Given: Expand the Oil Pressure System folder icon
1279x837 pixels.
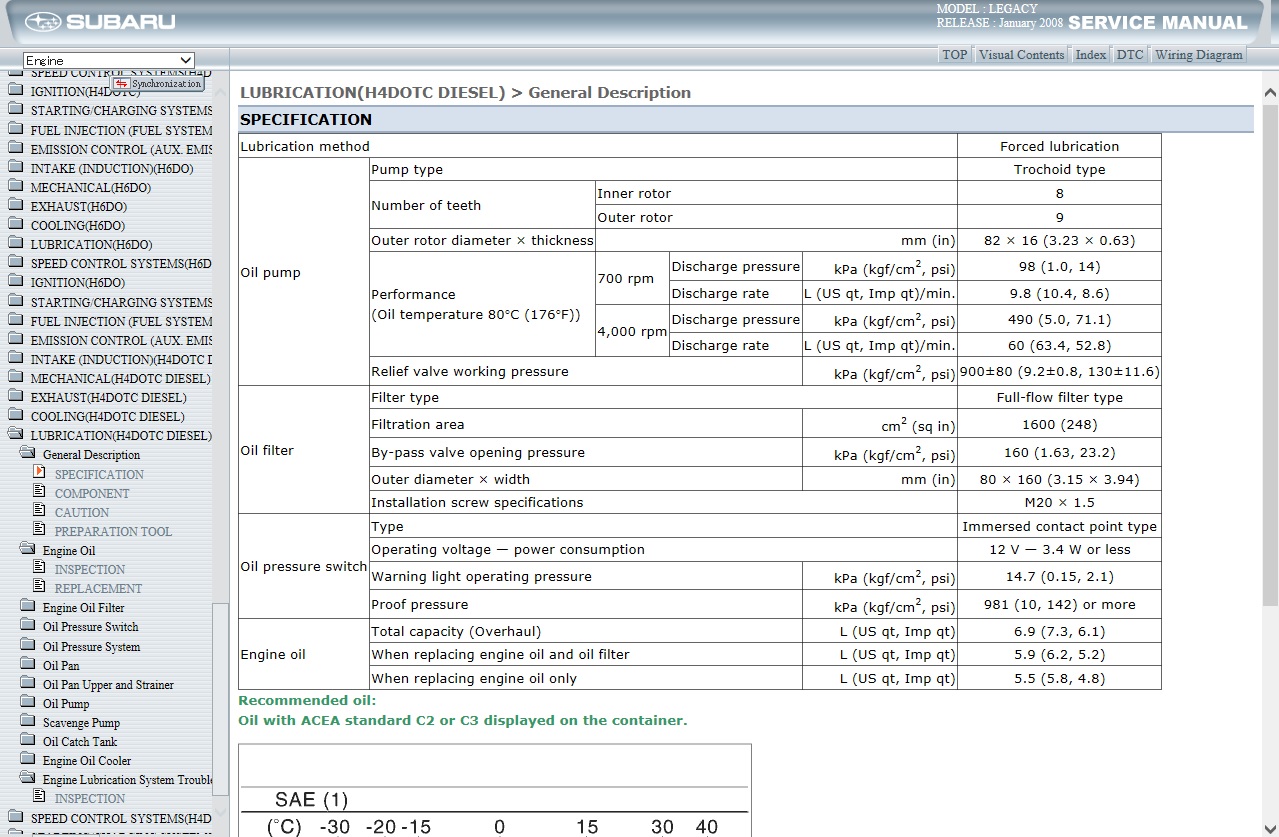Looking at the screenshot, I should 27,645.
